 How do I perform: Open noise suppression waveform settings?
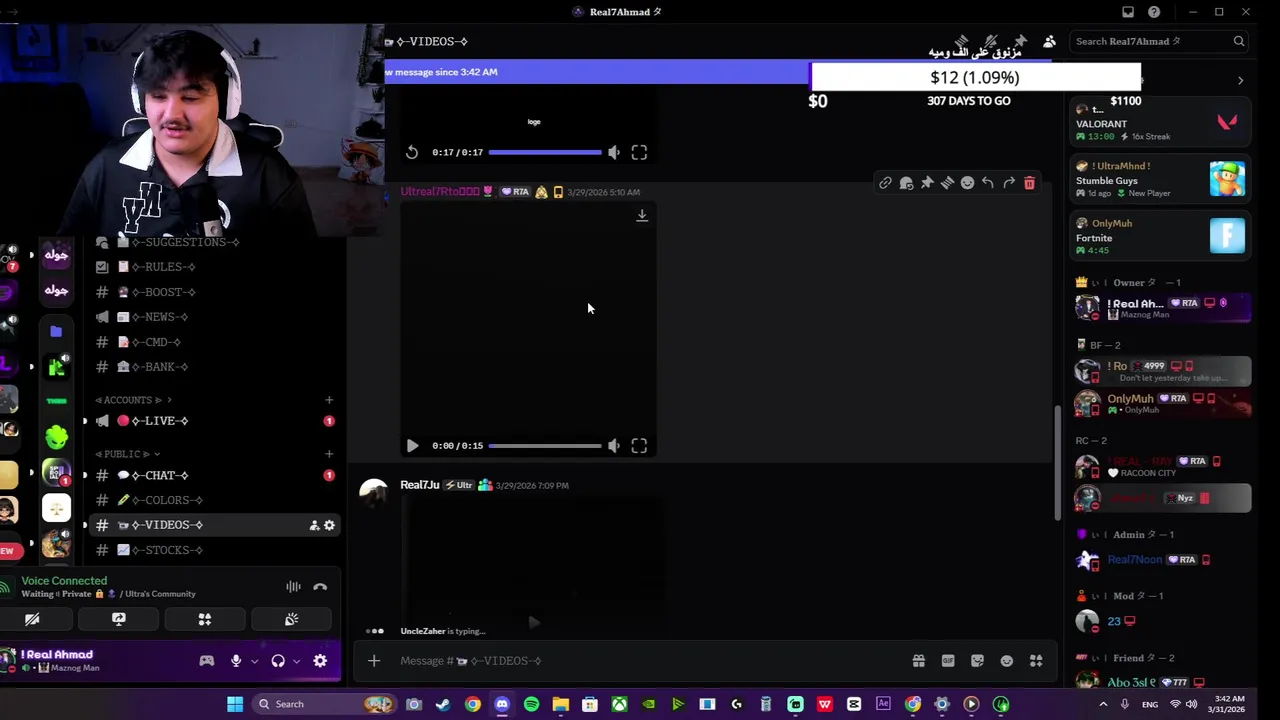coord(293,587)
